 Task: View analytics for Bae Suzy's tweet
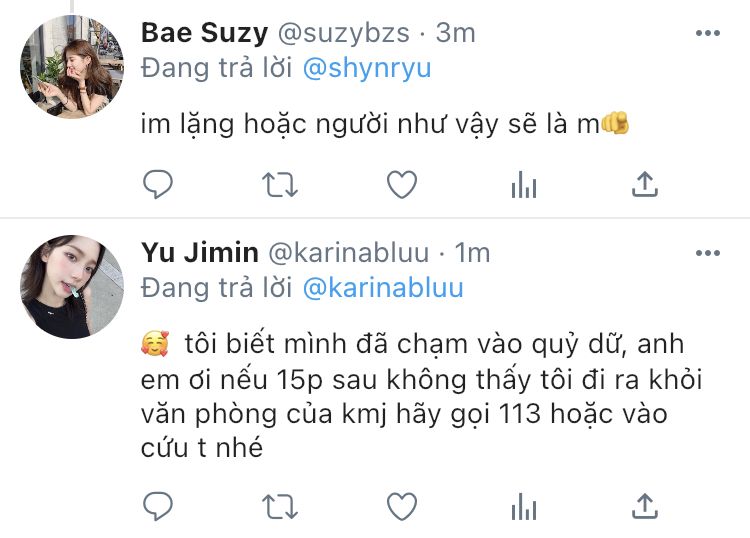(x=524, y=185)
